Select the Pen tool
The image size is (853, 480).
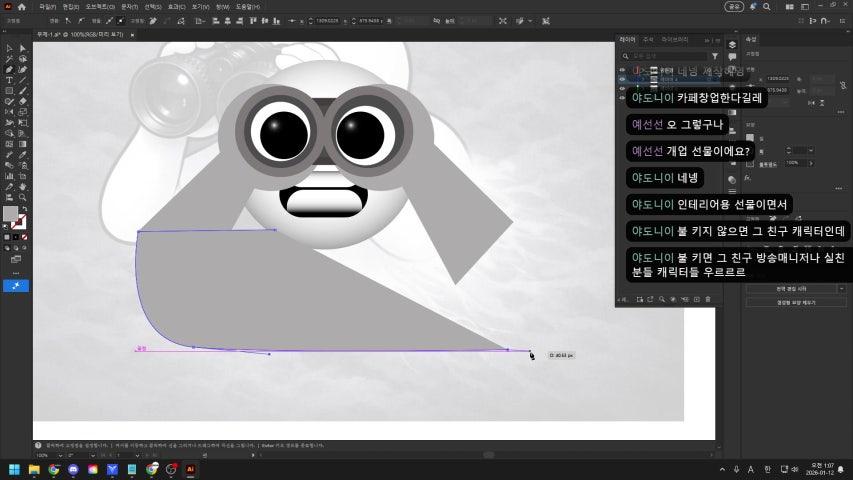[x=9, y=69]
